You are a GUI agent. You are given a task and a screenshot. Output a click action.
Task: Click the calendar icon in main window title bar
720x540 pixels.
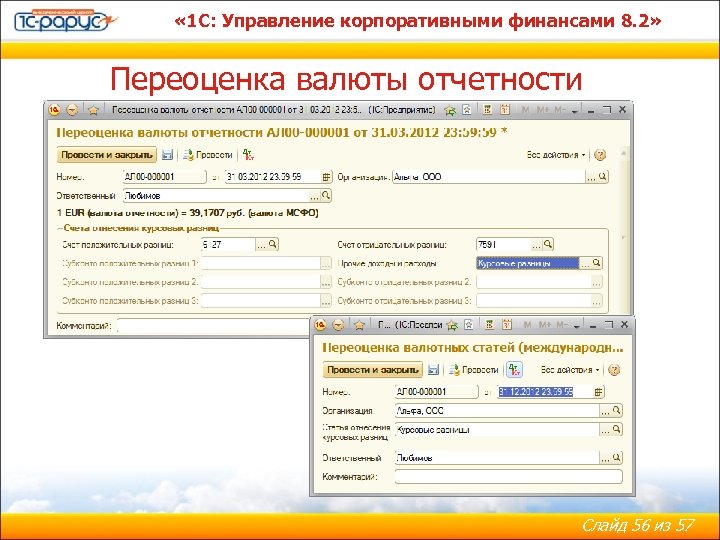point(505,109)
